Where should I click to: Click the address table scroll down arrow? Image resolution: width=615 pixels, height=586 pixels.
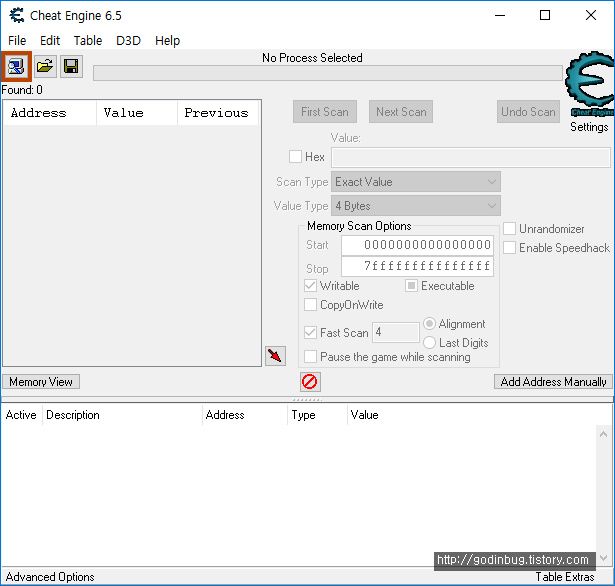click(x=604, y=558)
